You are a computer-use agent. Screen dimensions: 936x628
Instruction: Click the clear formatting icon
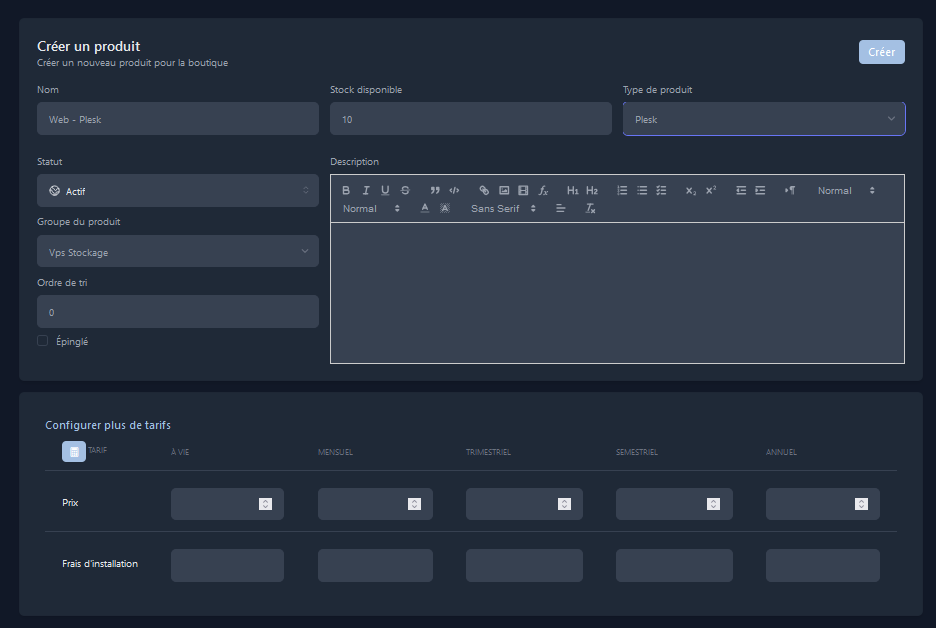[x=590, y=209]
